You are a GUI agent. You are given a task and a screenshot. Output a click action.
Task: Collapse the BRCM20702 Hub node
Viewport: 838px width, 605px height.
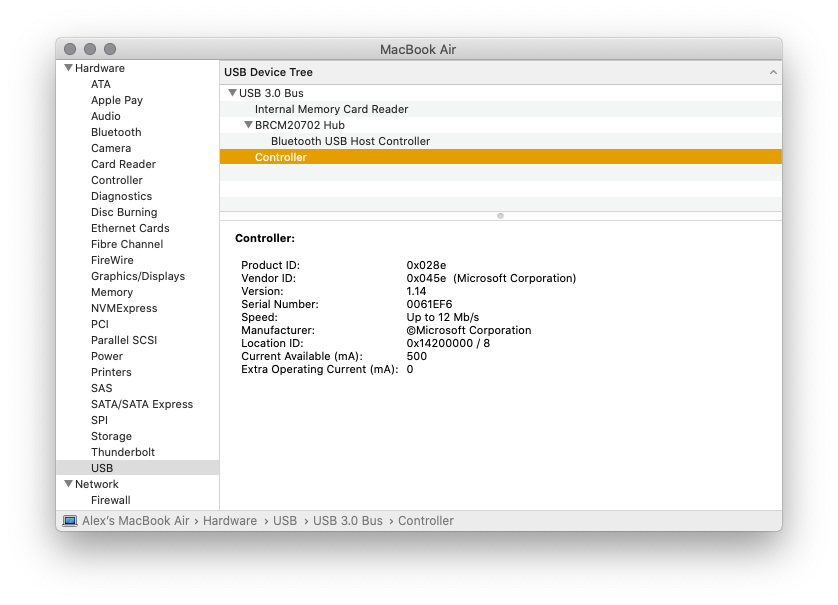pos(249,125)
